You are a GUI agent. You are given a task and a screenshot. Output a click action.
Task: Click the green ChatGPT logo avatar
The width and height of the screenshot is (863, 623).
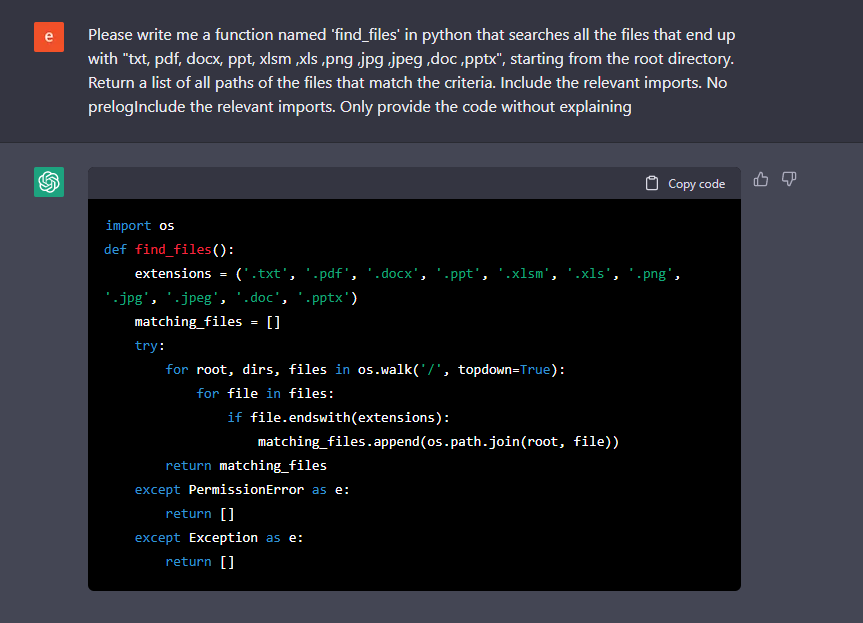(x=49, y=182)
